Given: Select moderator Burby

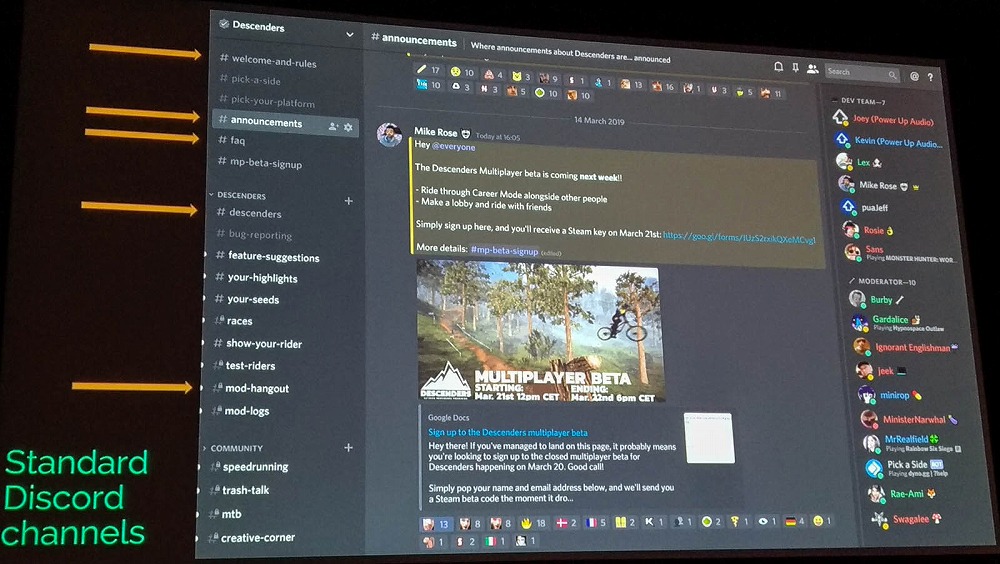Looking at the screenshot, I should [x=877, y=299].
